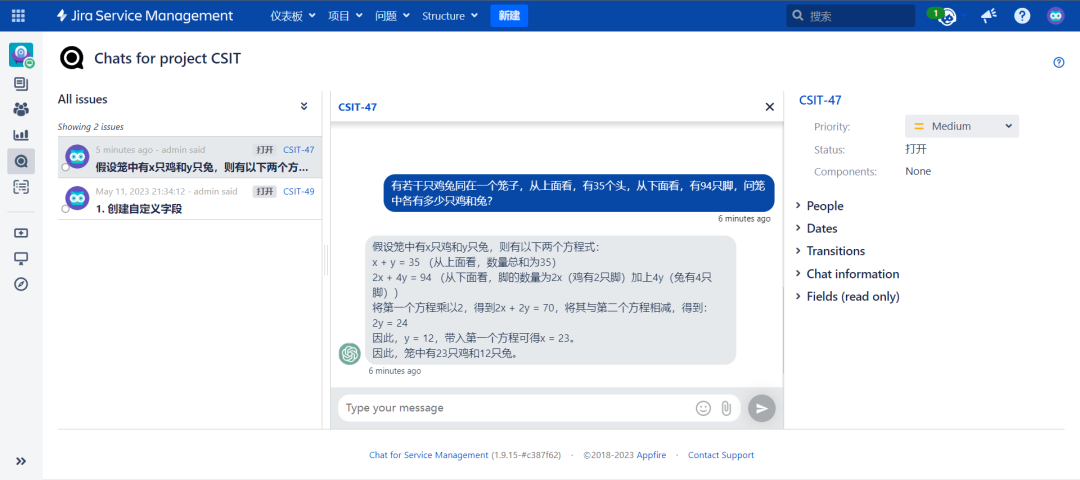This screenshot has height=480, width=1080.
Task: Open the 项目 menu
Action: click(x=346, y=16)
